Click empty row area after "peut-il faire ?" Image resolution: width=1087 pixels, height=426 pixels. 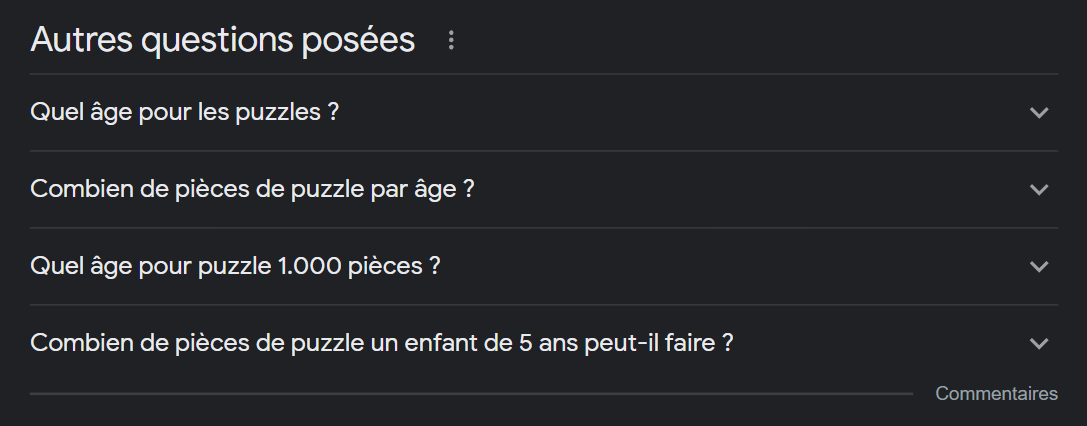tap(880, 343)
